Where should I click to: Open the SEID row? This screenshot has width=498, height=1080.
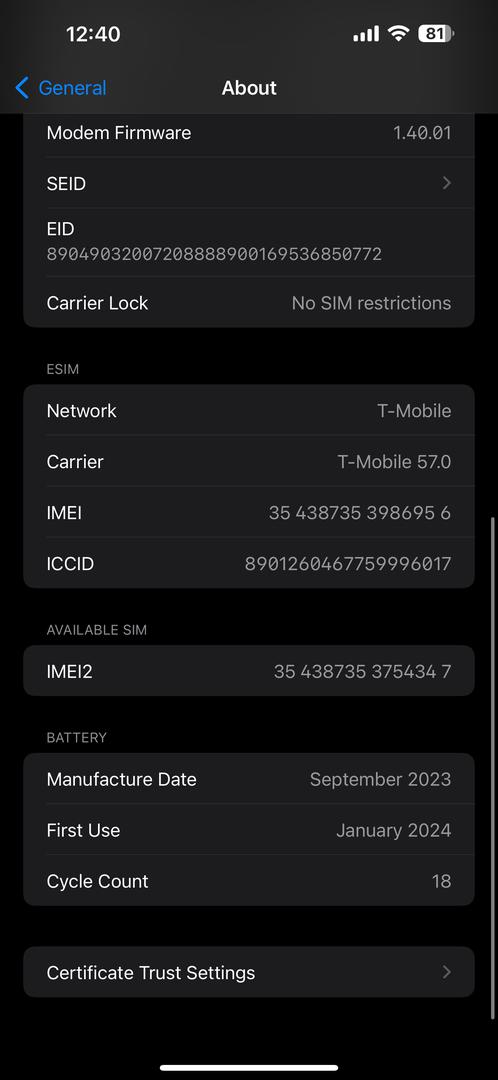(249, 183)
